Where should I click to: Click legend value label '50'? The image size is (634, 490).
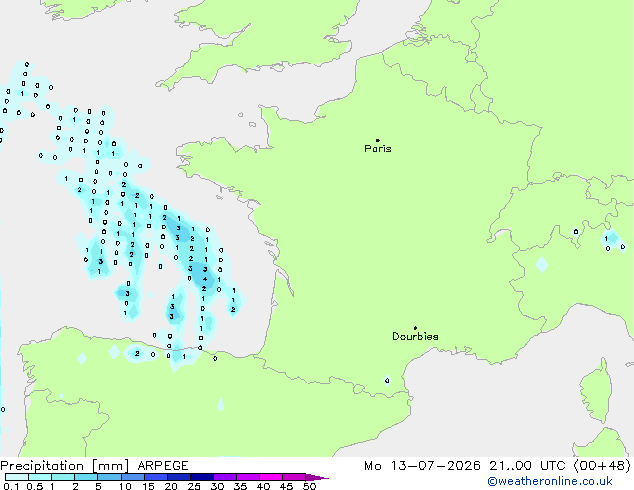tap(309, 486)
